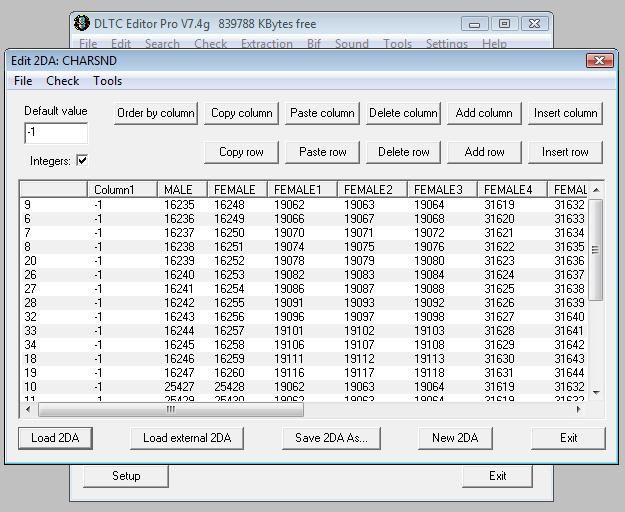Click Save 2DA As... button
The image size is (625, 512).
point(331,438)
